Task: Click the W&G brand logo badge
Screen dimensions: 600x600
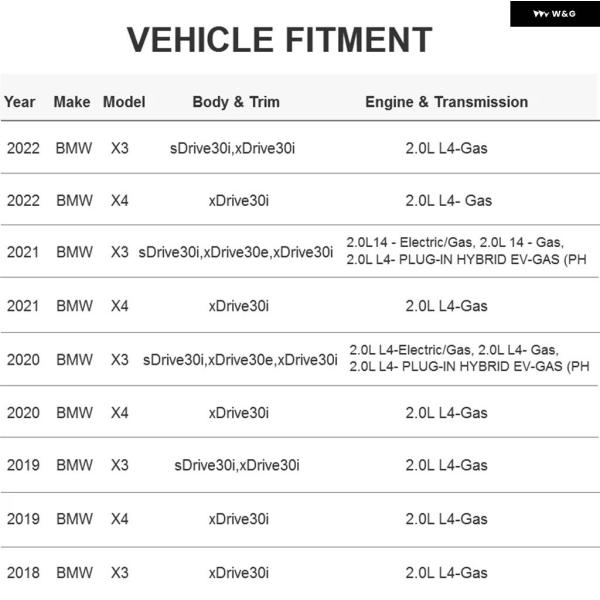Action: (554, 14)
